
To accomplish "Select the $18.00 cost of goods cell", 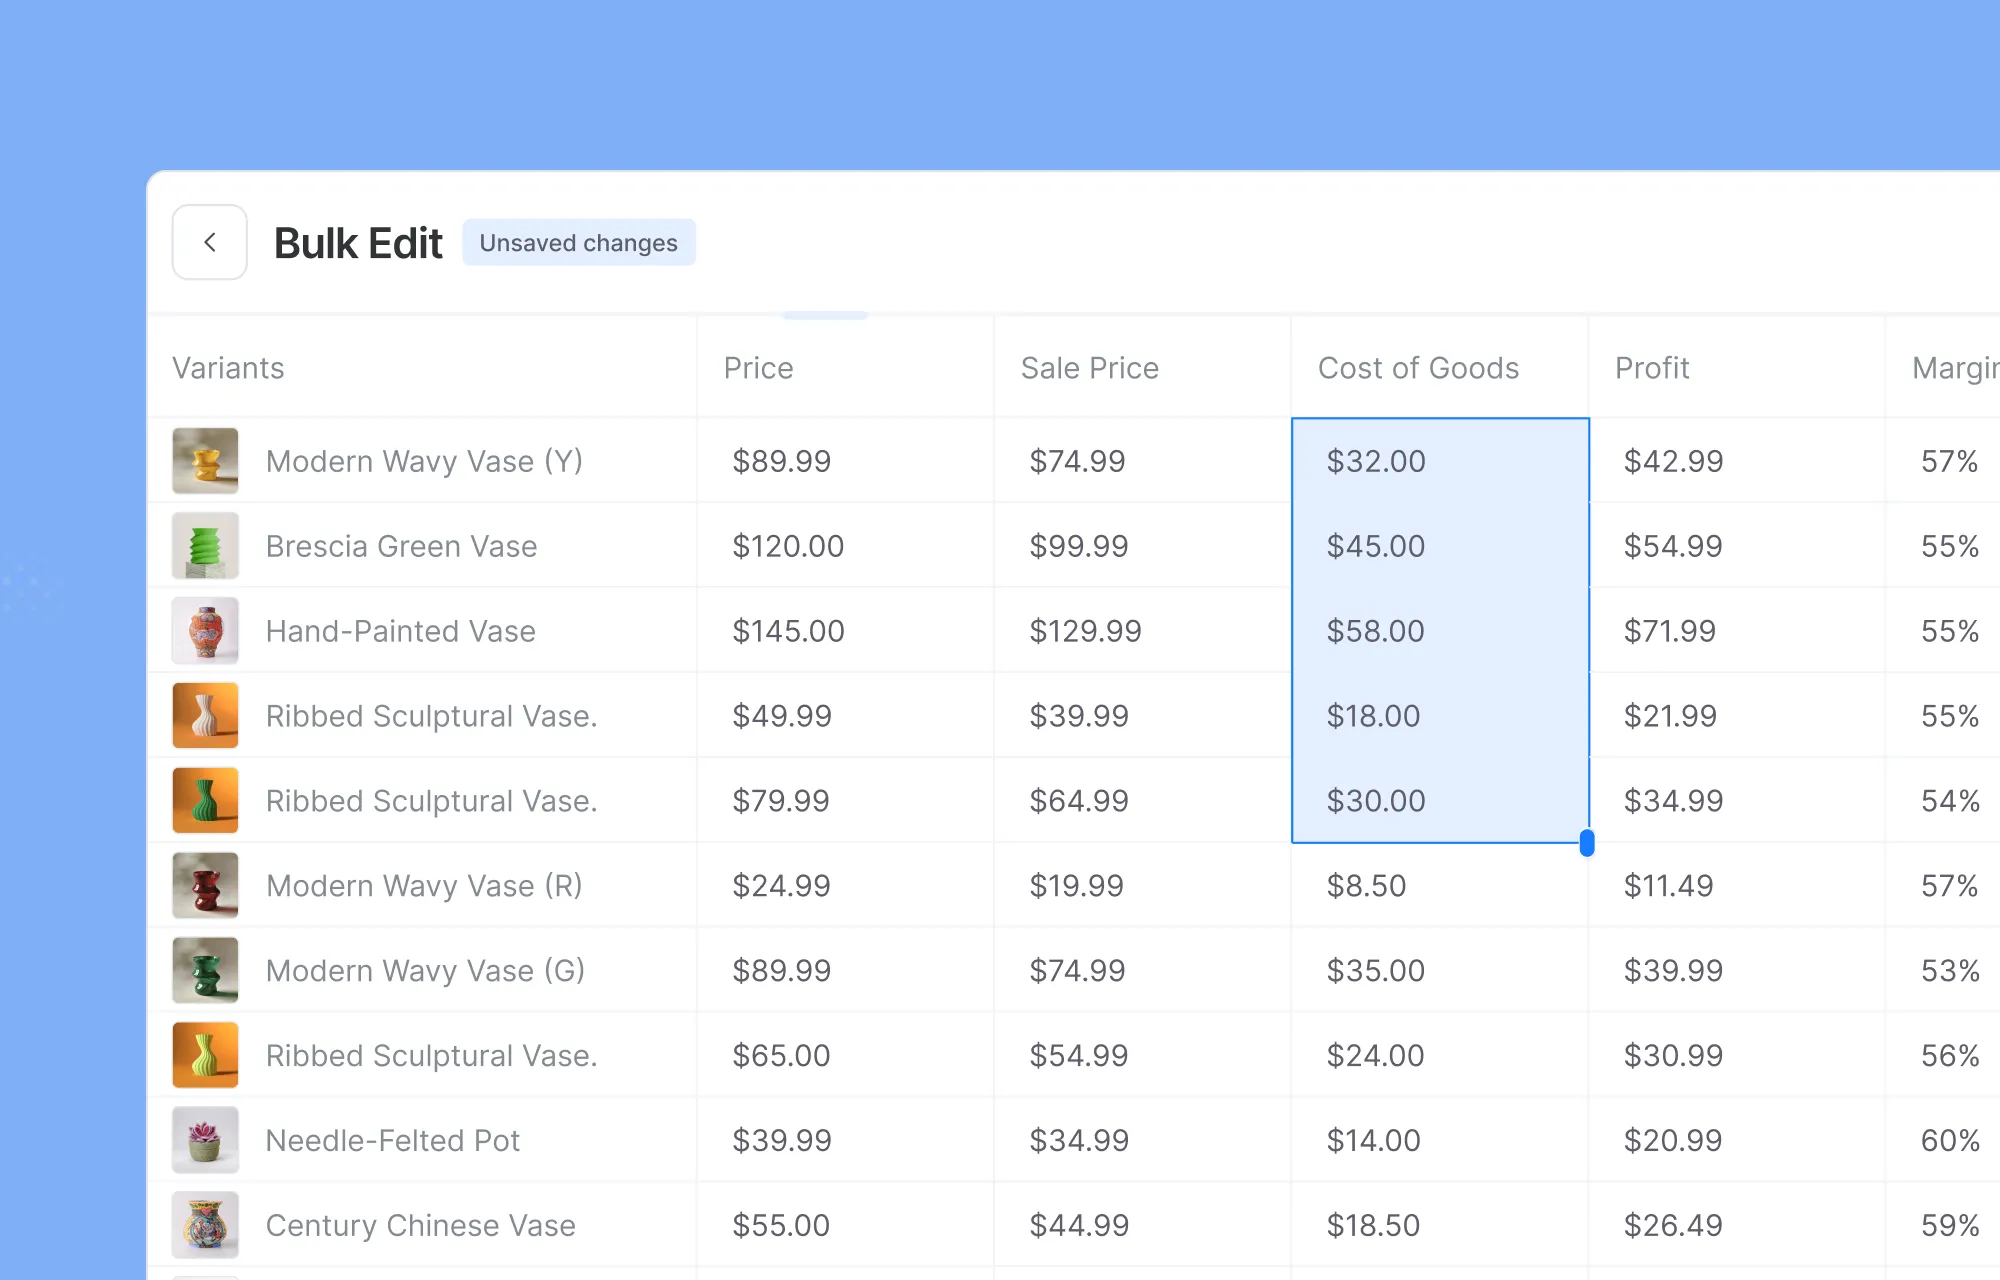I will (1440, 716).
